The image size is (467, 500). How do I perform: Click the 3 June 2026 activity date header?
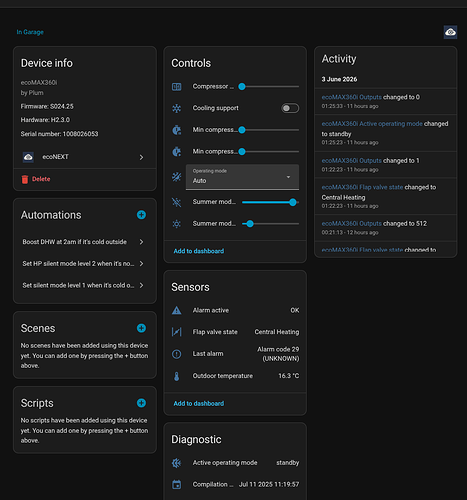pos(339,79)
